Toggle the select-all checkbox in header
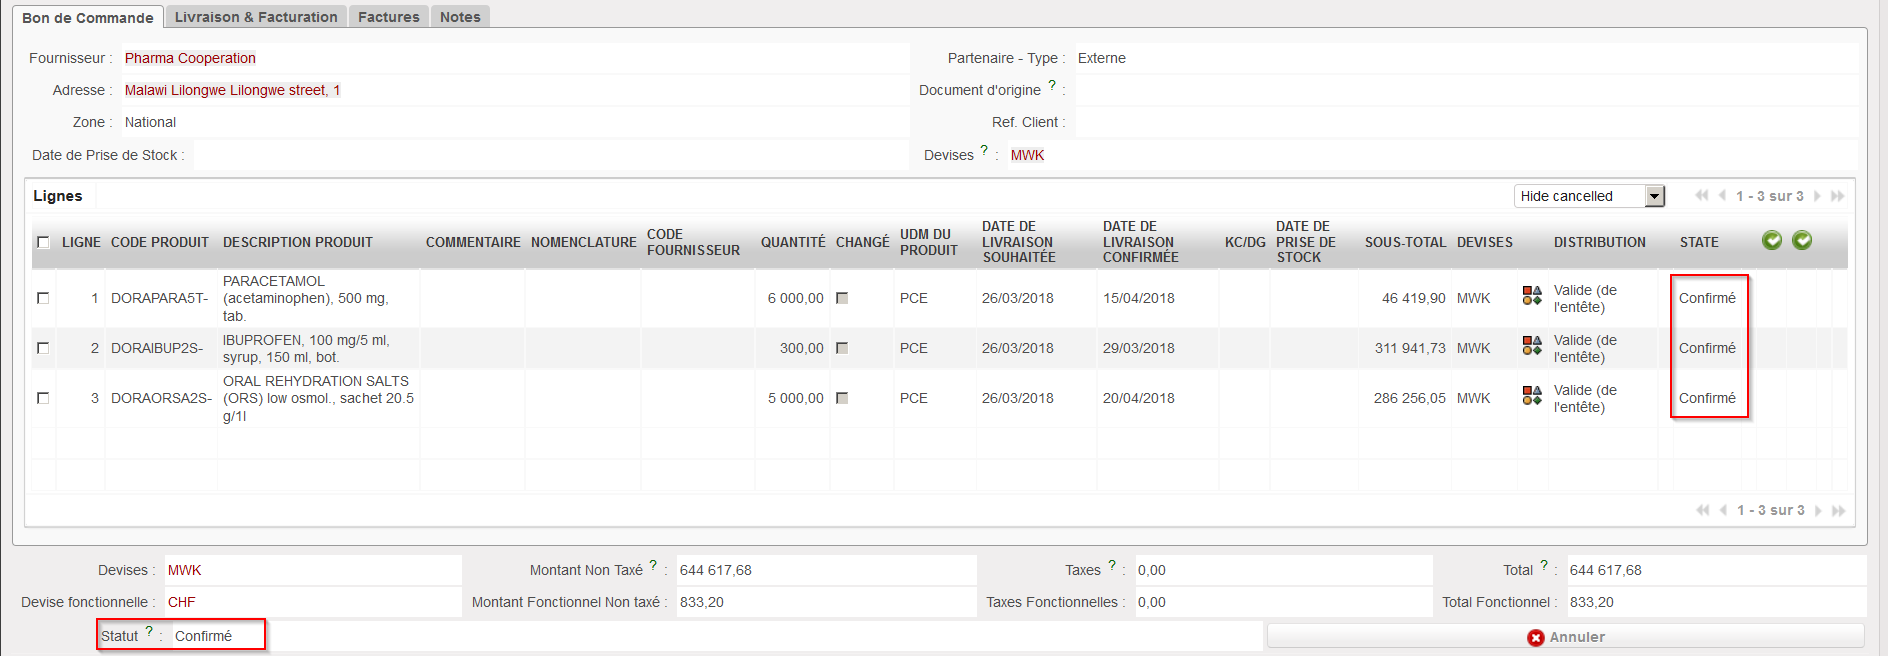The width and height of the screenshot is (1888, 656). (x=43, y=242)
